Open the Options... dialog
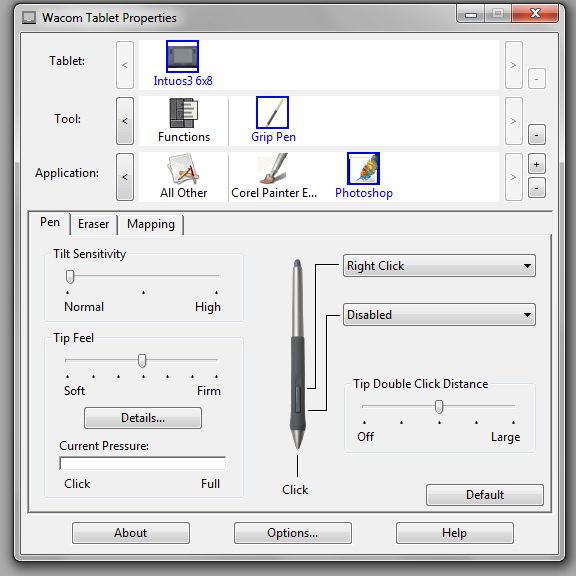This screenshot has width=576, height=576. point(292,533)
